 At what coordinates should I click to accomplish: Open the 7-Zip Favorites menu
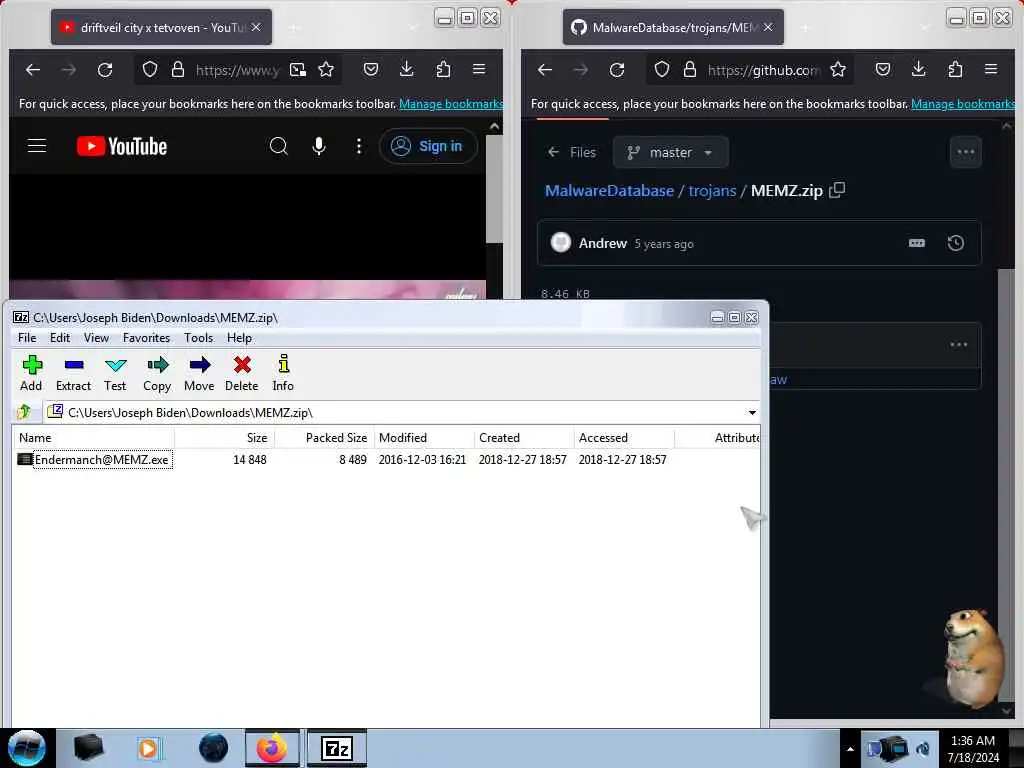click(x=146, y=338)
